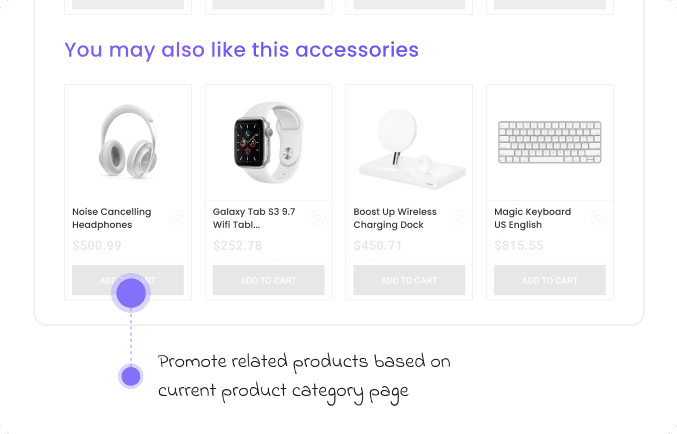677x434 pixels.
Task: Select the white keyboard product picture
Action: 550,142
